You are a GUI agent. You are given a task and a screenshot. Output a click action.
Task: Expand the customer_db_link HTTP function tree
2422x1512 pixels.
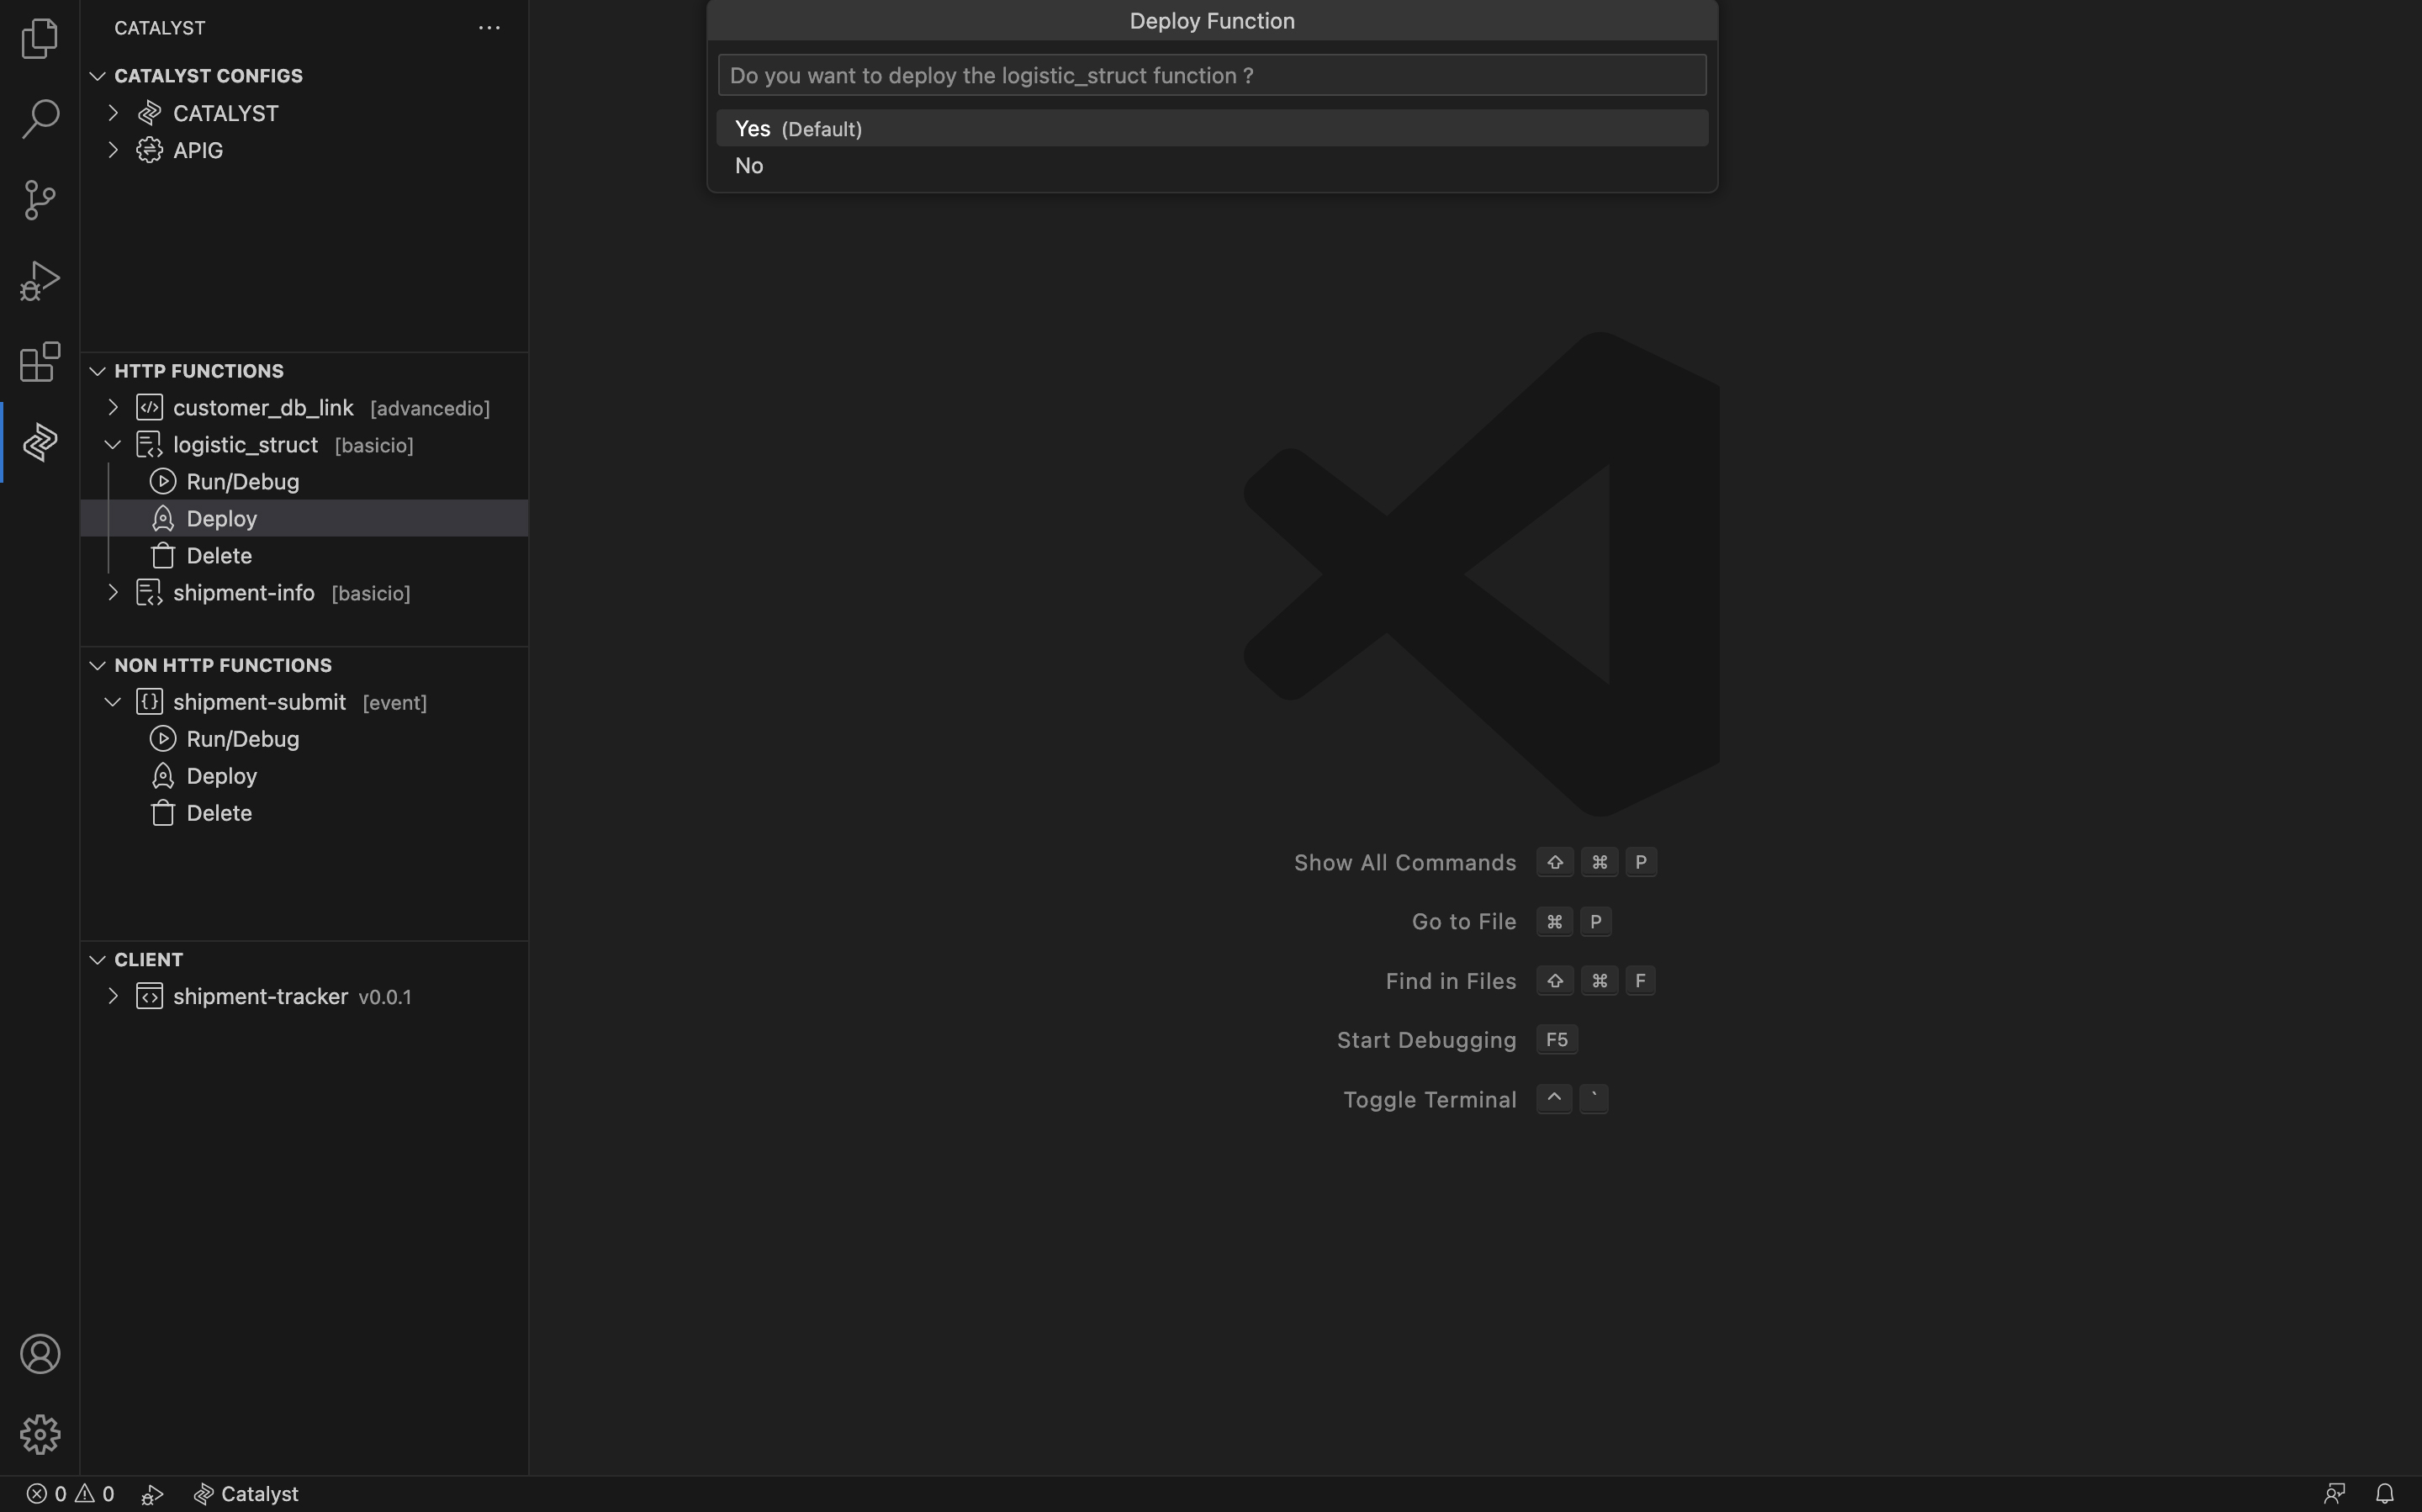(x=112, y=408)
